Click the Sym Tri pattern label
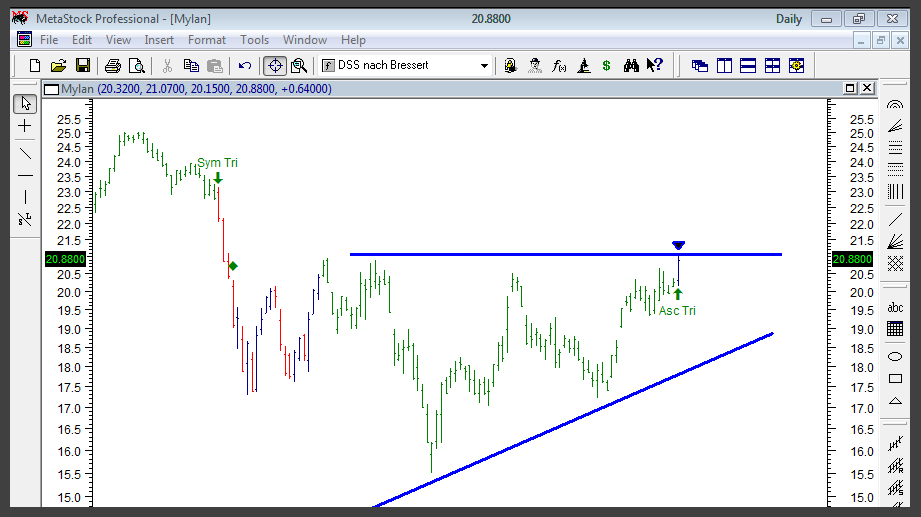Image resolution: width=921 pixels, height=517 pixels. (x=217, y=163)
